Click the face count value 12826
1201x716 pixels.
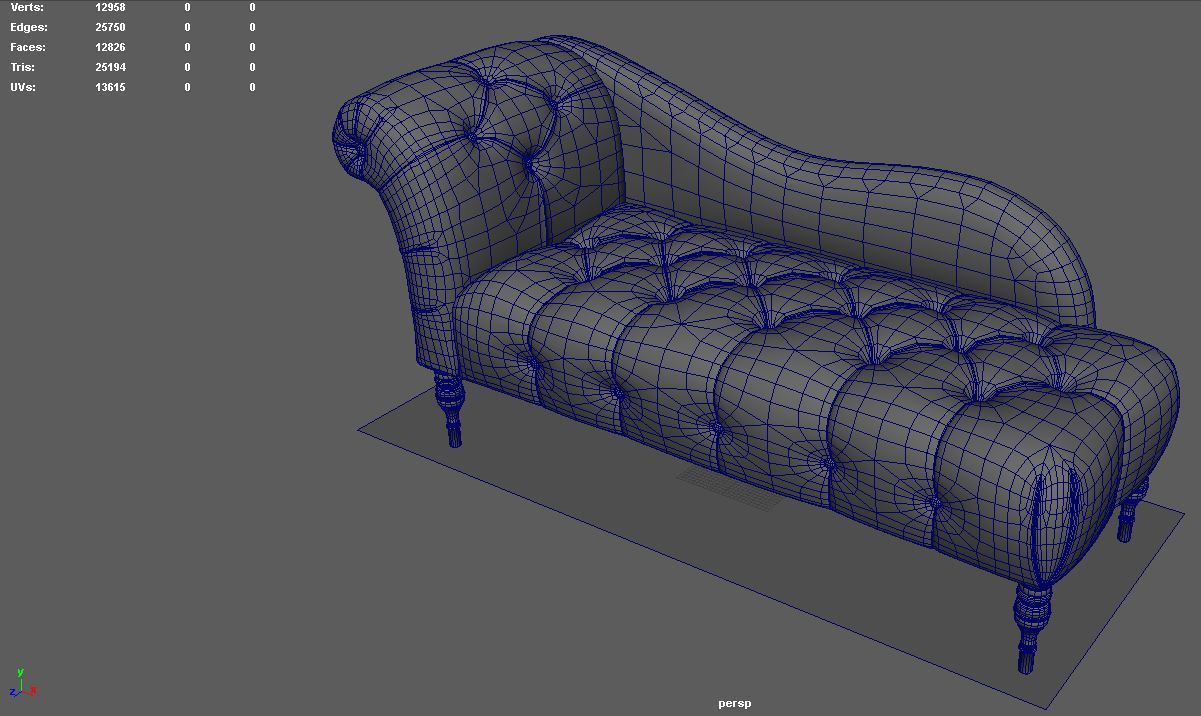pyautogui.click(x=110, y=47)
